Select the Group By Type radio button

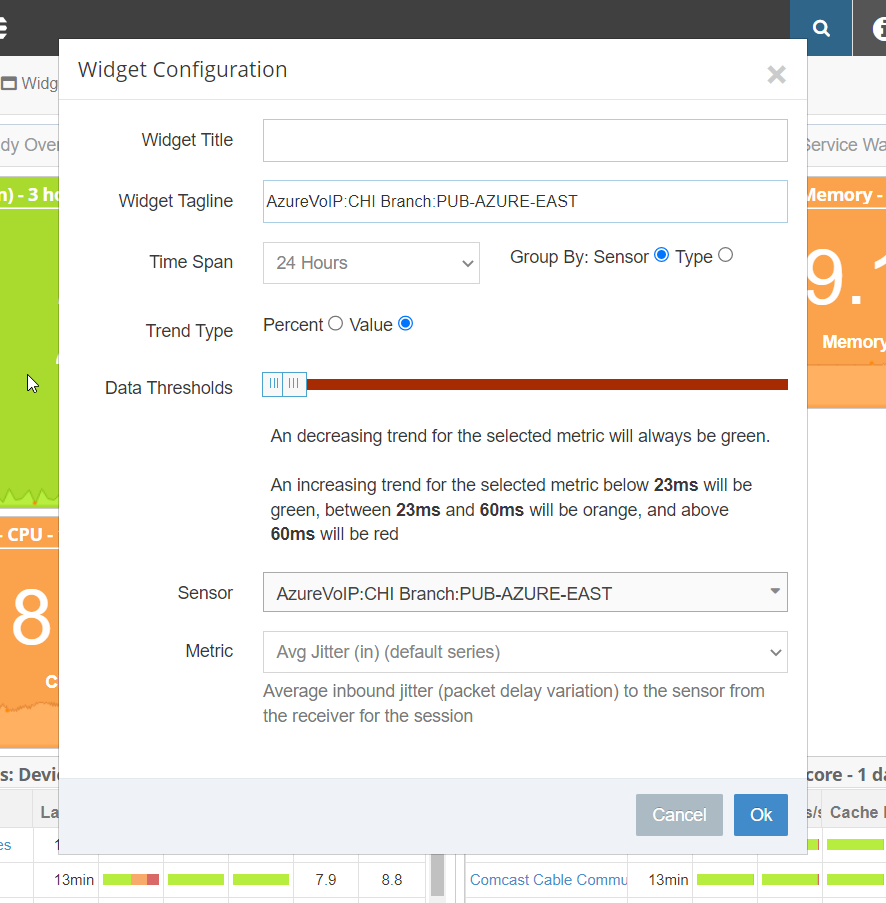point(726,255)
